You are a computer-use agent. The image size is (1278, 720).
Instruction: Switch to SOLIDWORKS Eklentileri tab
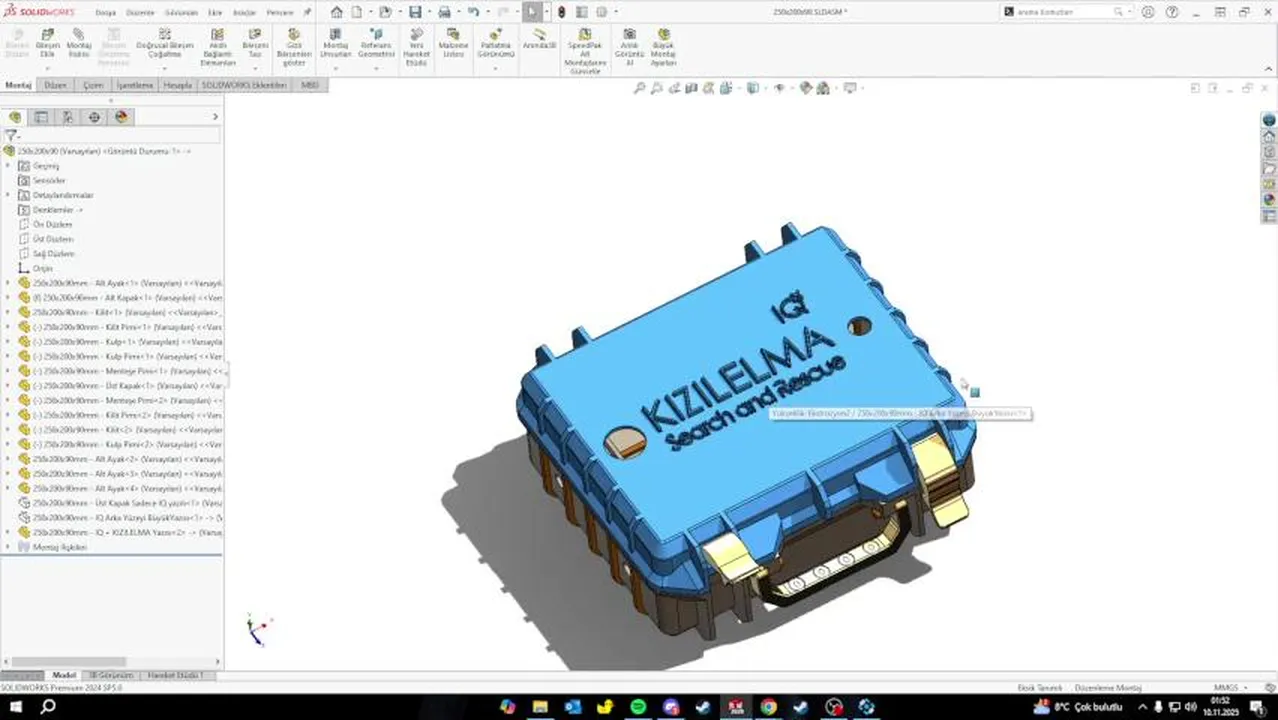pos(245,86)
